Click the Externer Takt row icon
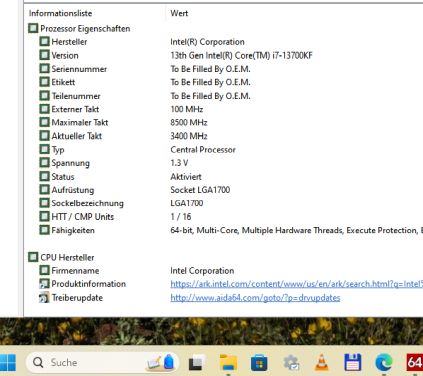 pyautogui.click(x=44, y=109)
